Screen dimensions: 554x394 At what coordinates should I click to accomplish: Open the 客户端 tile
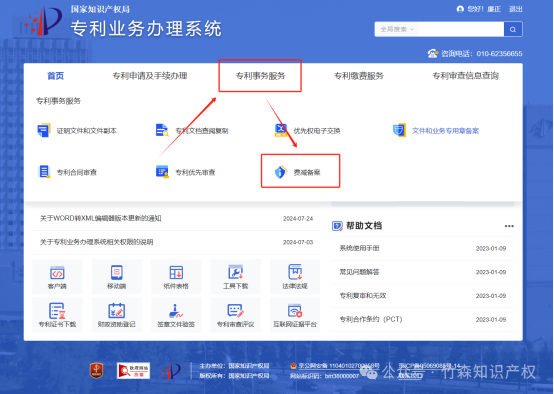click(x=57, y=277)
